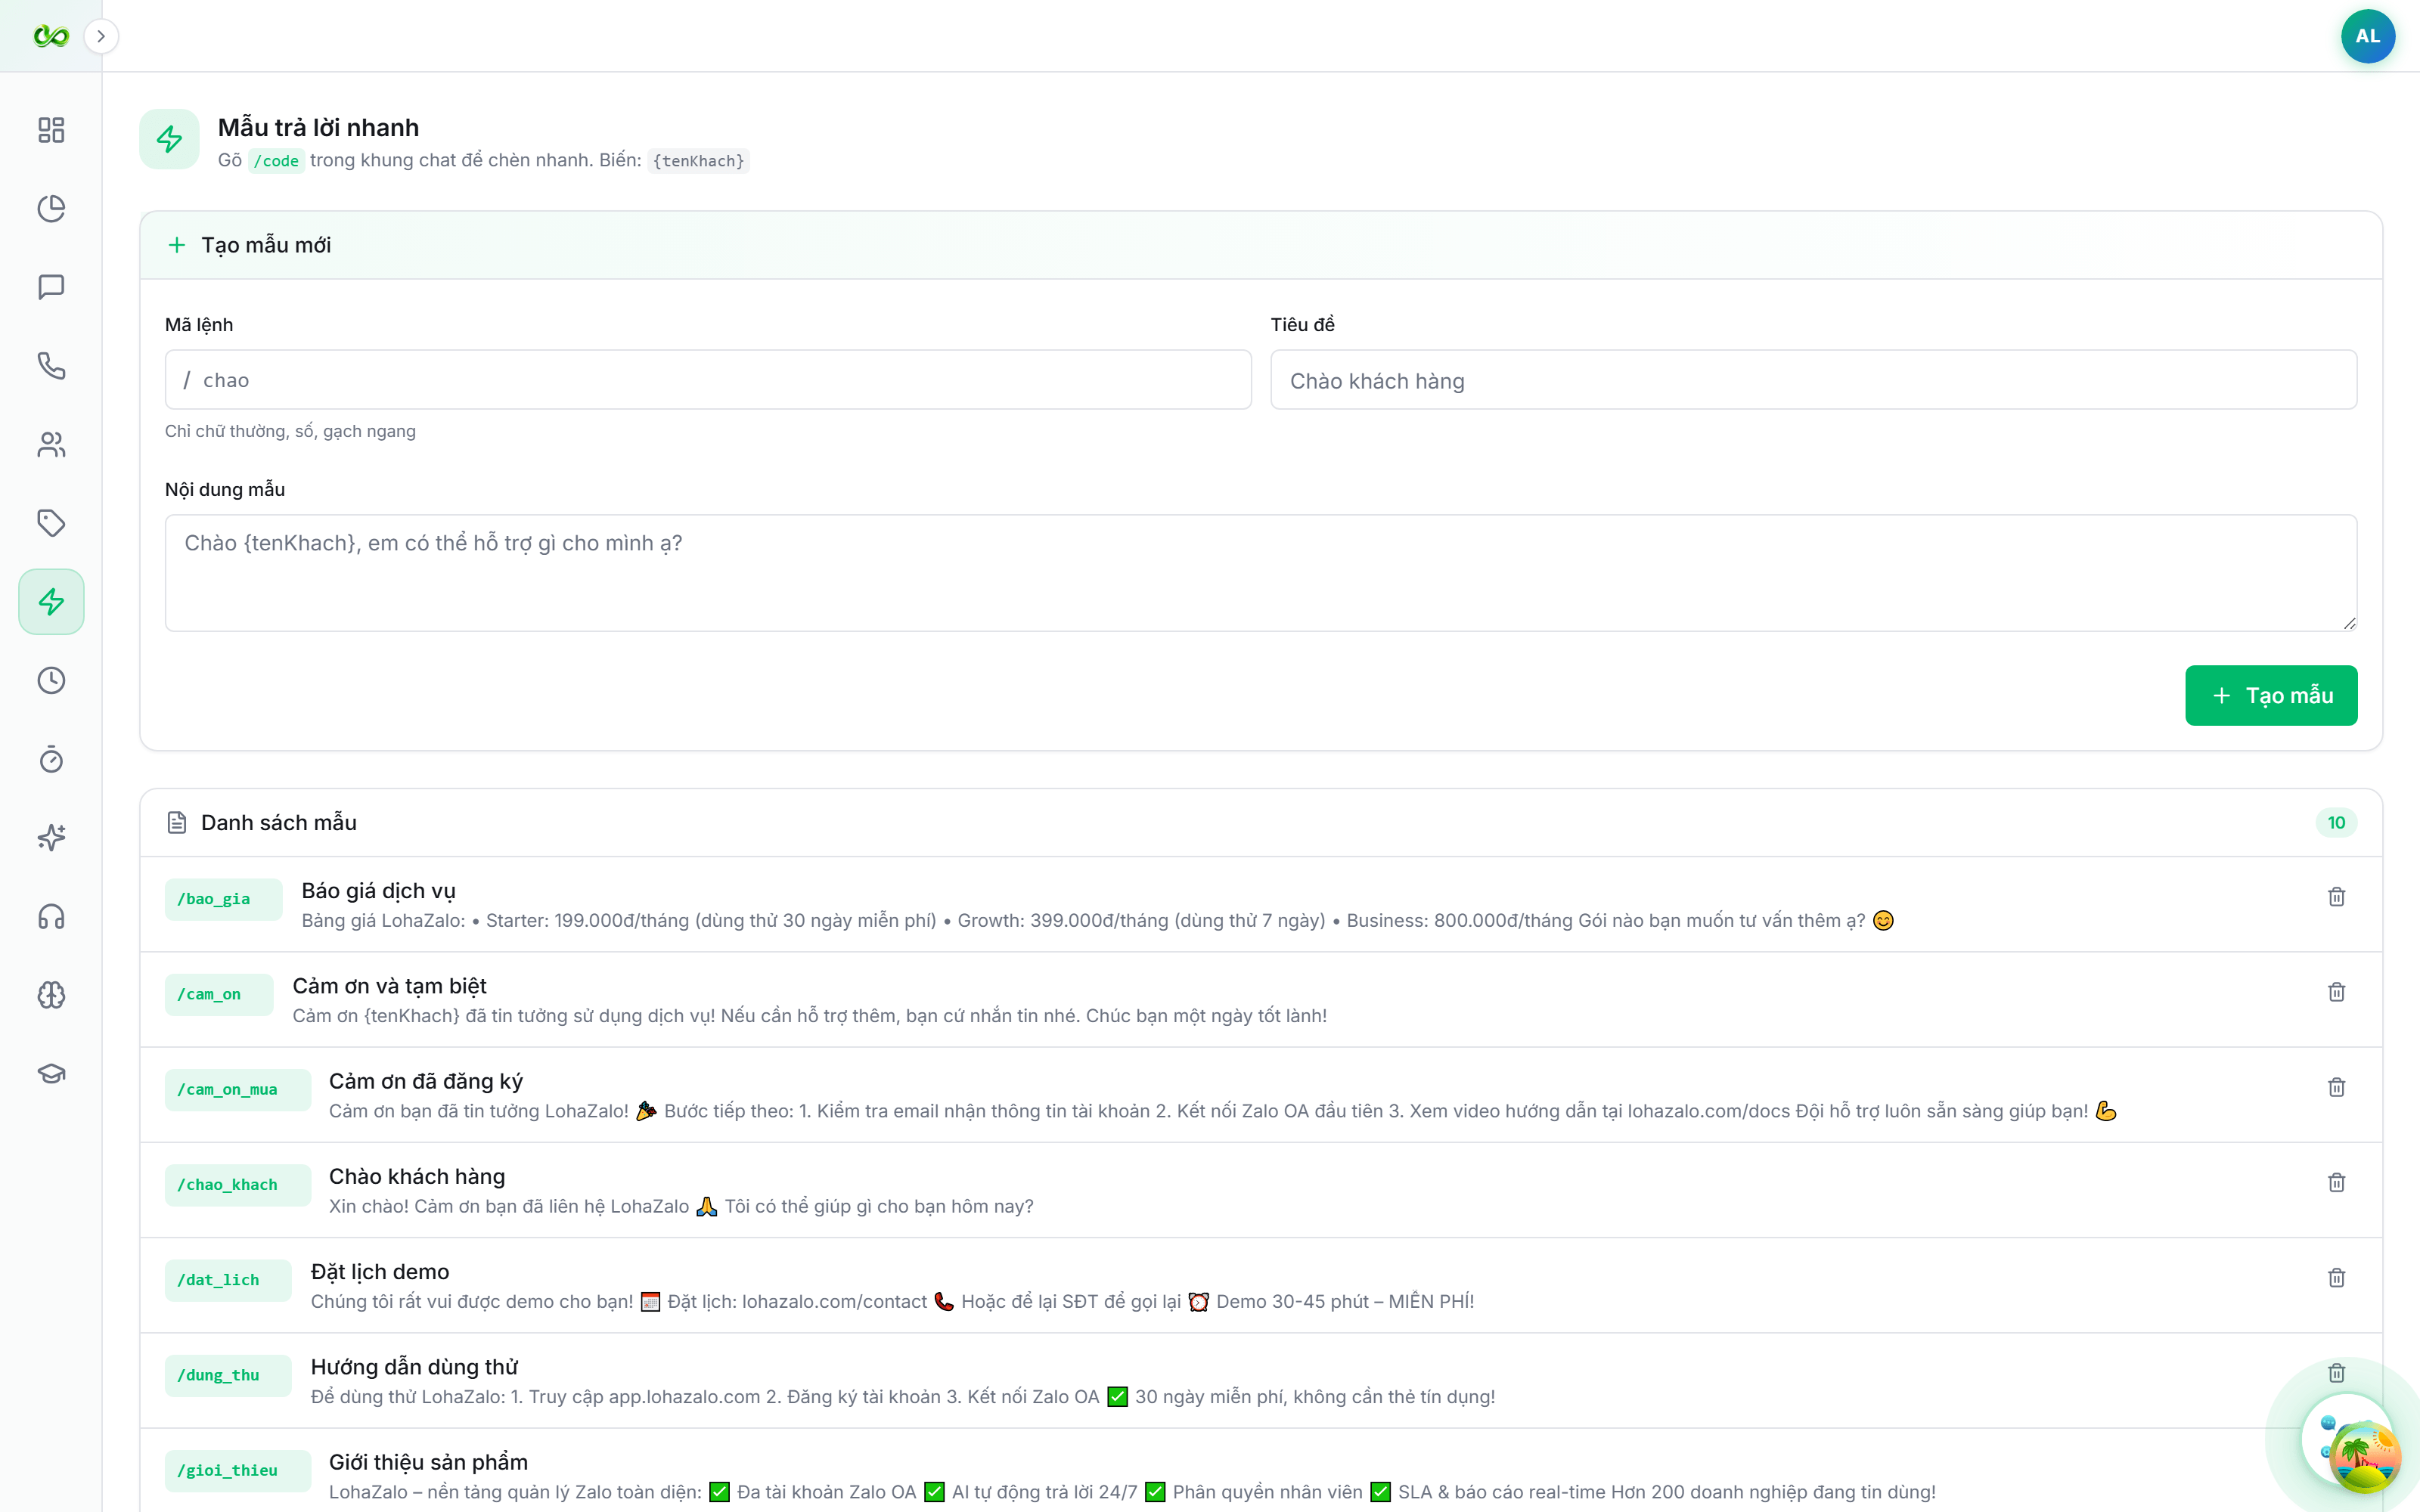Open the graduation cap training icon
The image size is (2420, 1512).
point(51,1074)
